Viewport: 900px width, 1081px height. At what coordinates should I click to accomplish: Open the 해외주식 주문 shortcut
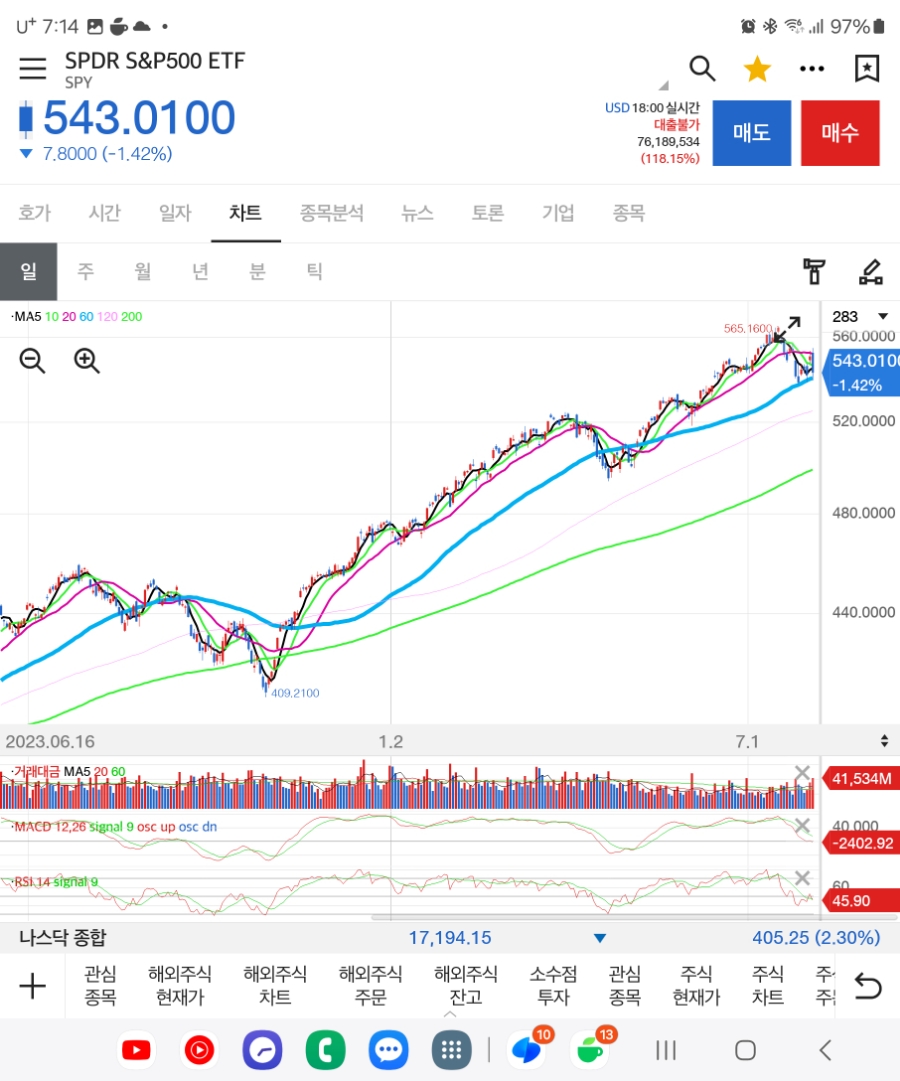tap(370, 986)
